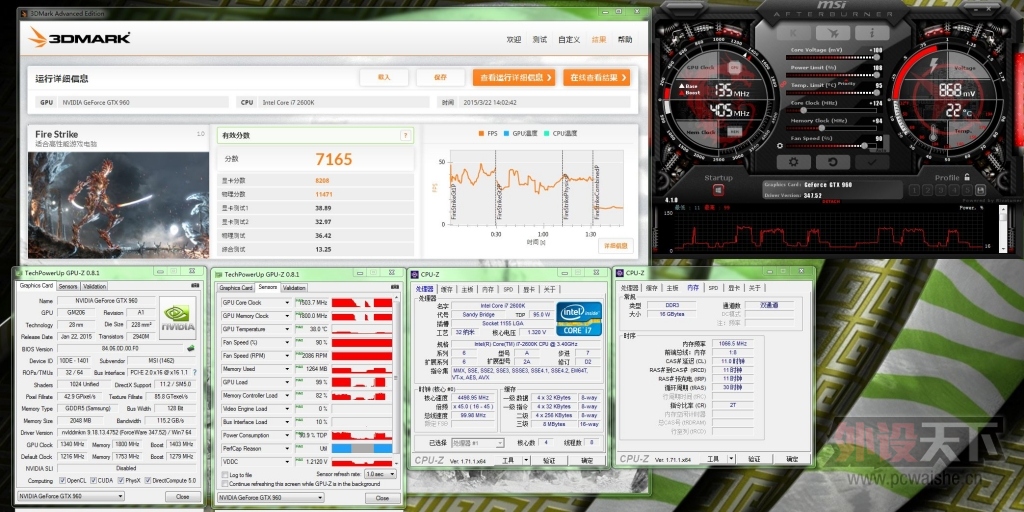Click scrollbar on Afterburner monitoring graph
Image resolution: width=1024 pixels, height=512 pixels.
click(x=1004, y=229)
